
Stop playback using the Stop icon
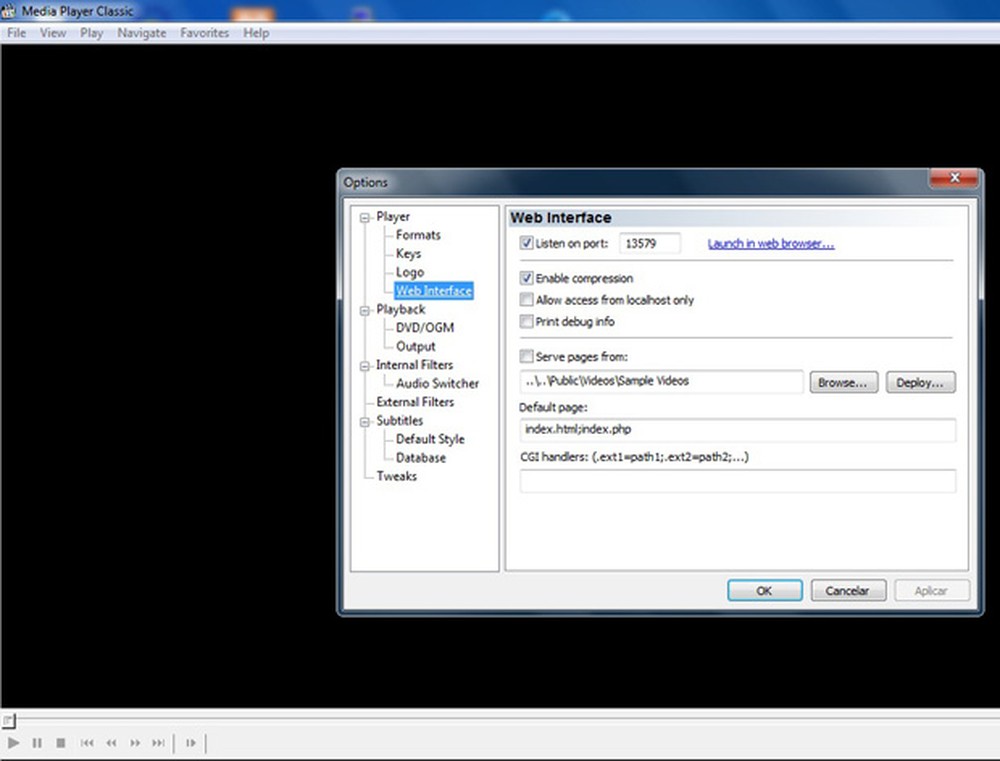61,743
